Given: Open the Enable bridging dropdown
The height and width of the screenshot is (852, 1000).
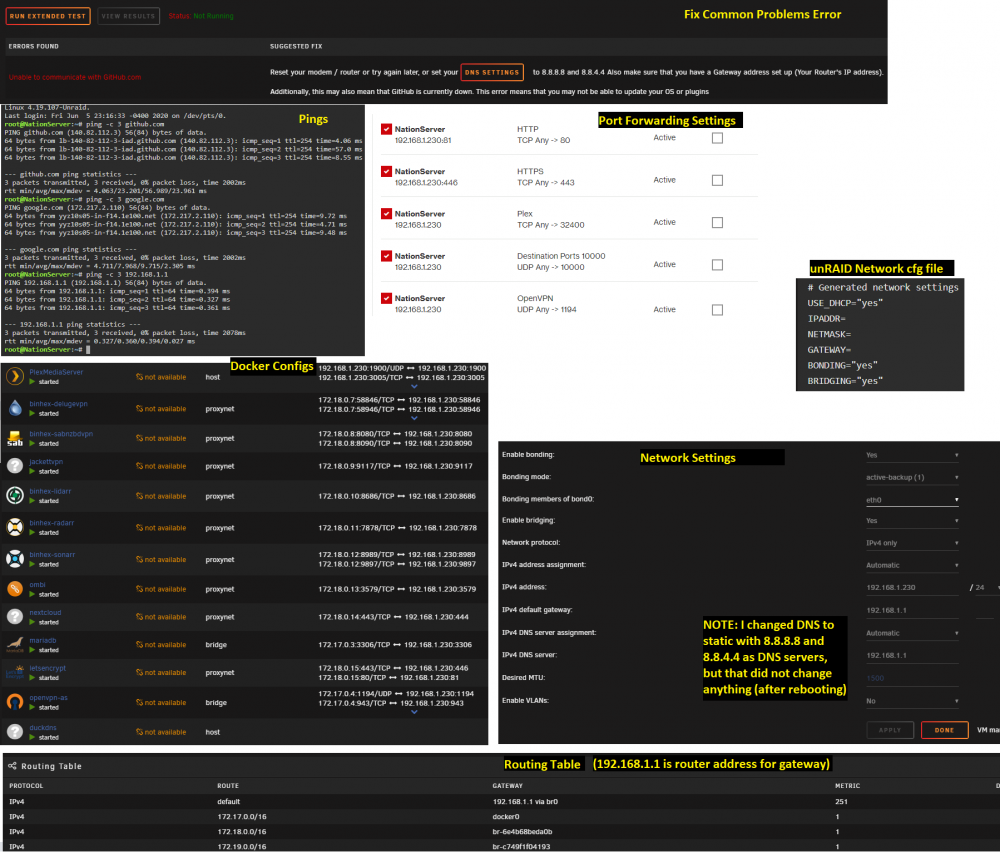Looking at the screenshot, I should point(912,521).
